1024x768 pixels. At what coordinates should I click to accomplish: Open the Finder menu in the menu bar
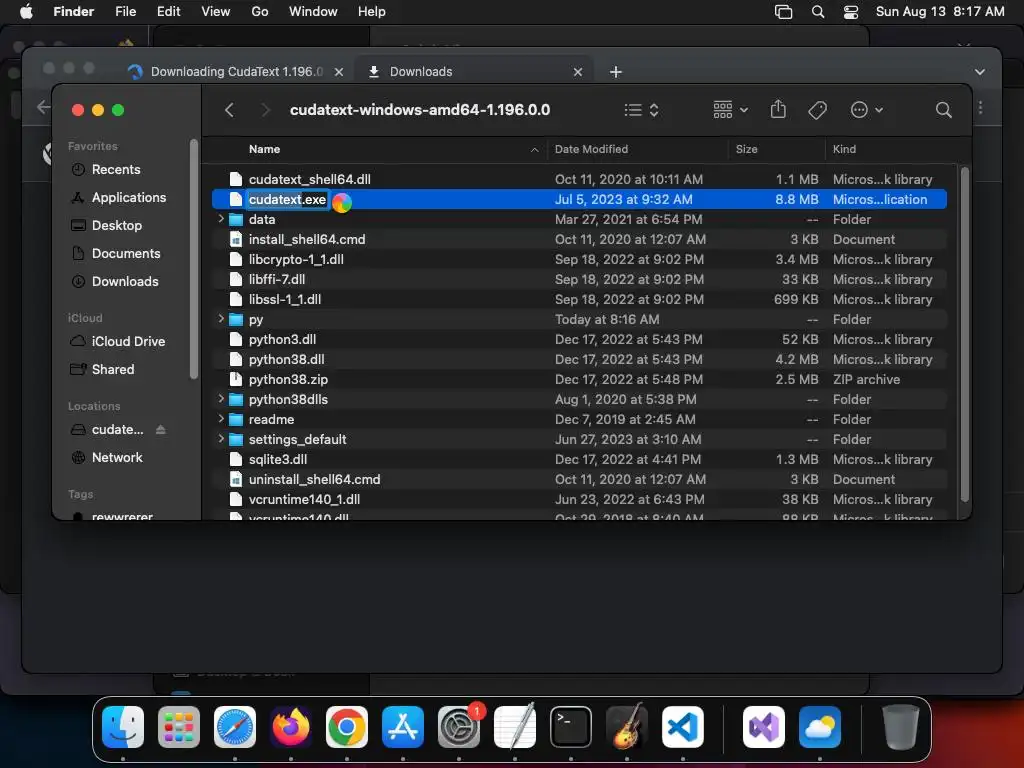[74, 12]
